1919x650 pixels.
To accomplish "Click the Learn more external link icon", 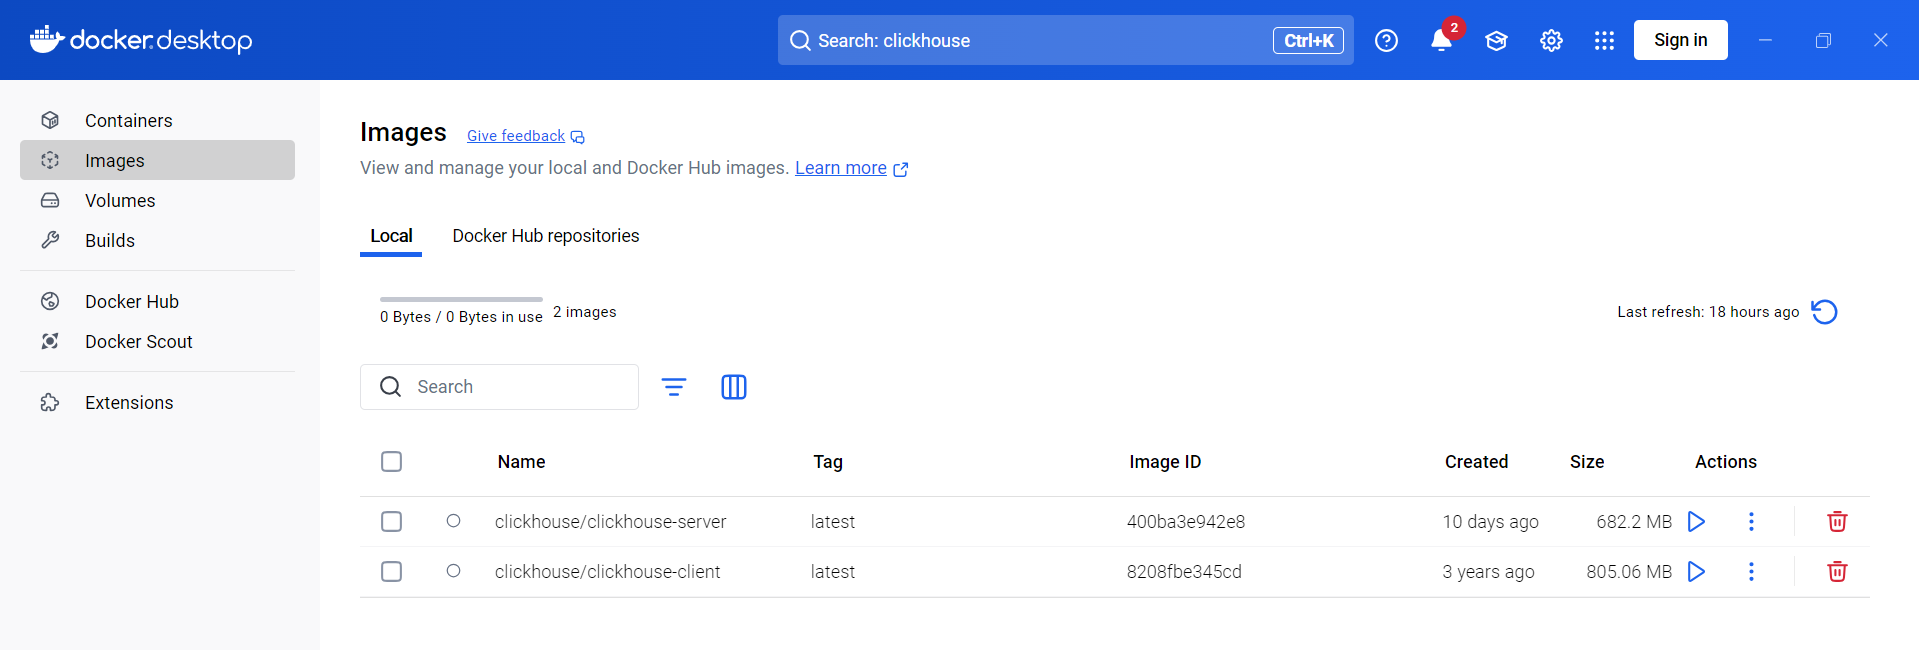I will pyautogui.click(x=901, y=169).
